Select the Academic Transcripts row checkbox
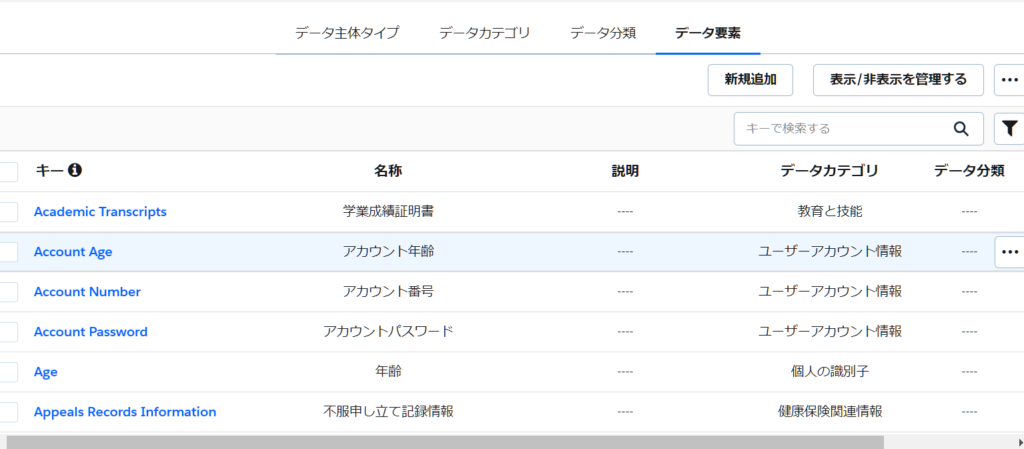This screenshot has height=449, width=1024. pos(8,211)
